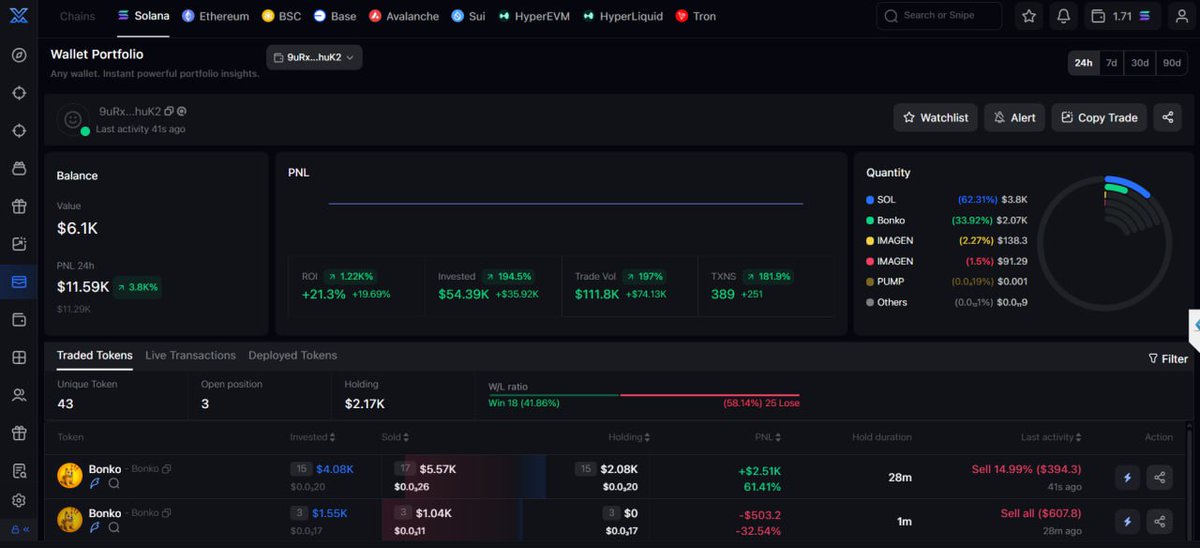Click search magnifier under second Bonko token

[114, 527]
